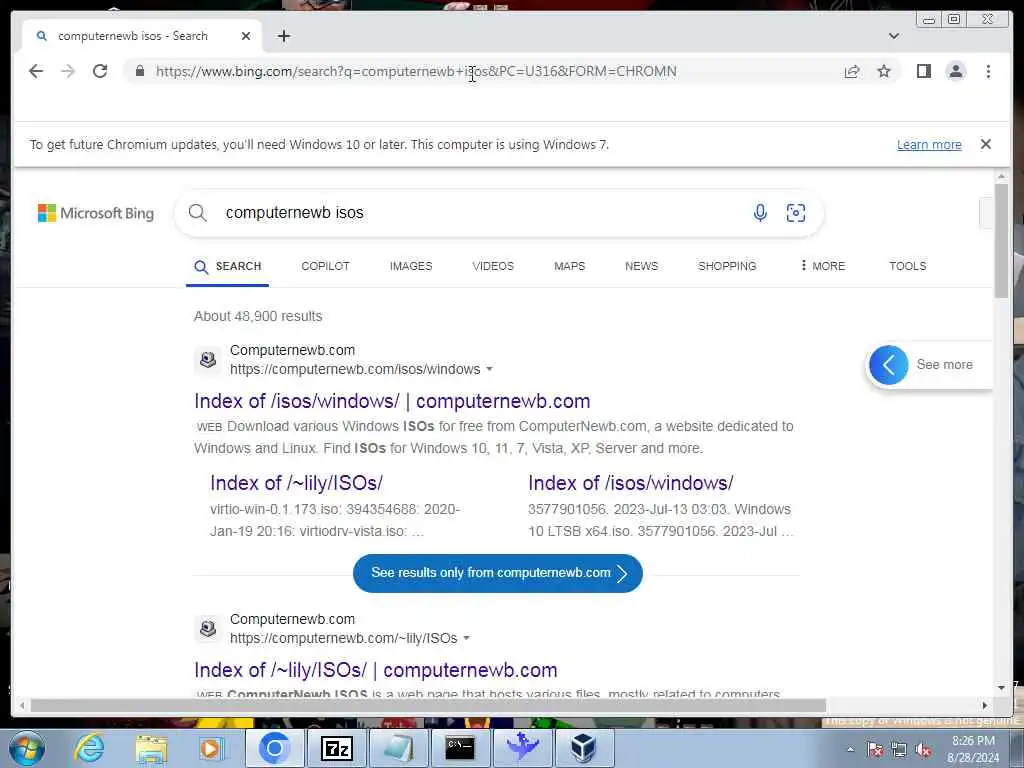Open the 'Index of /isos/windows/' sublink
This screenshot has width=1024, height=768.
click(630, 483)
